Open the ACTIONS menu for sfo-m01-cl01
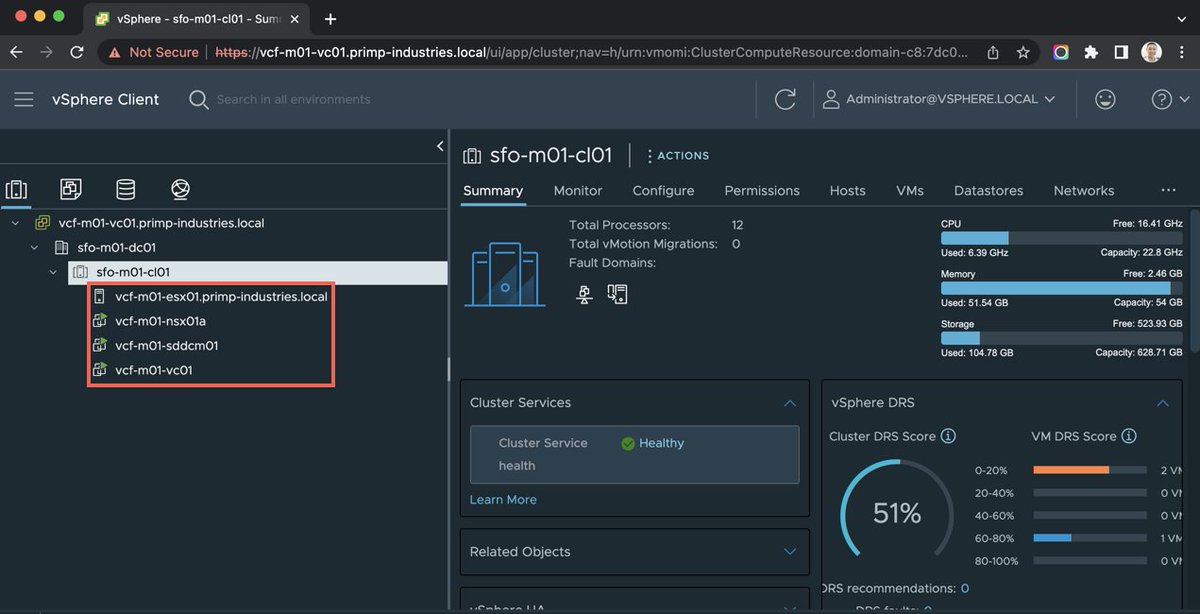The image size is (1200, 614). pyautogui.click(x=677, y=155)
